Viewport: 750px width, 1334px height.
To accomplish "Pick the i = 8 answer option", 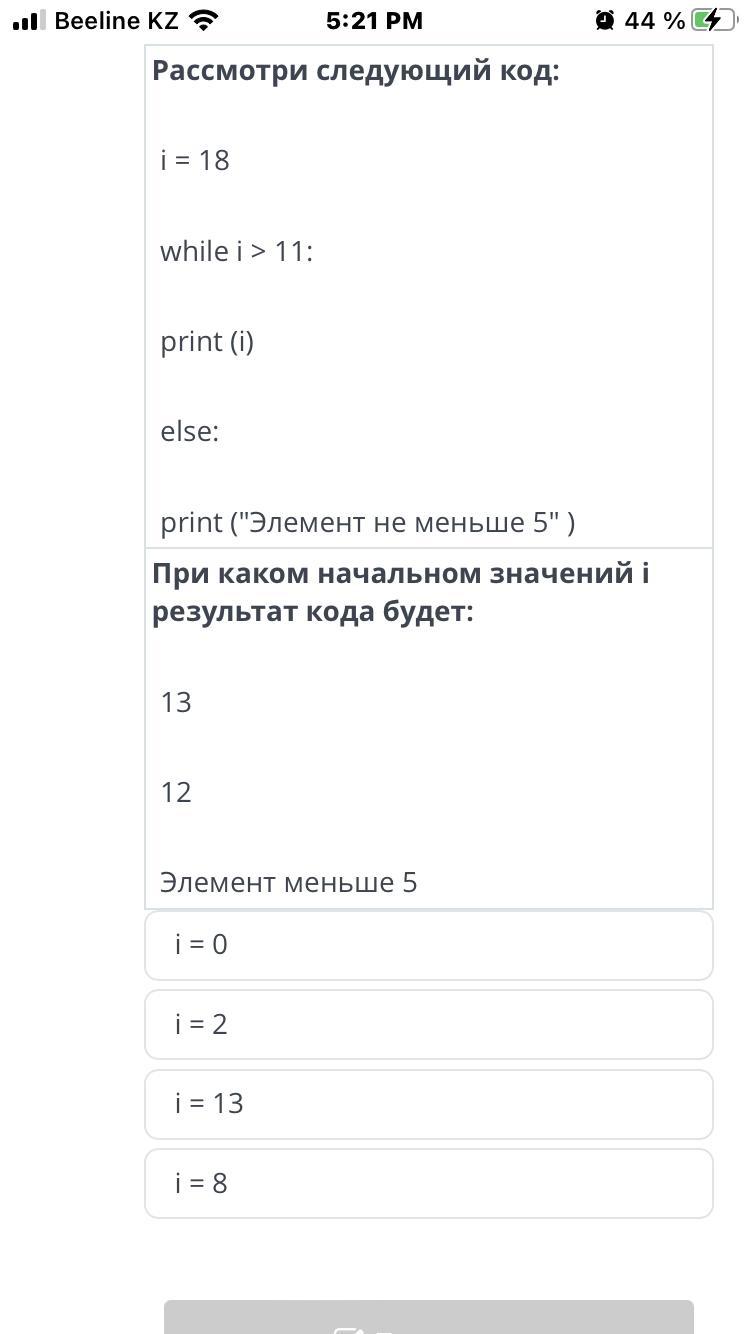I will 428,1183.
